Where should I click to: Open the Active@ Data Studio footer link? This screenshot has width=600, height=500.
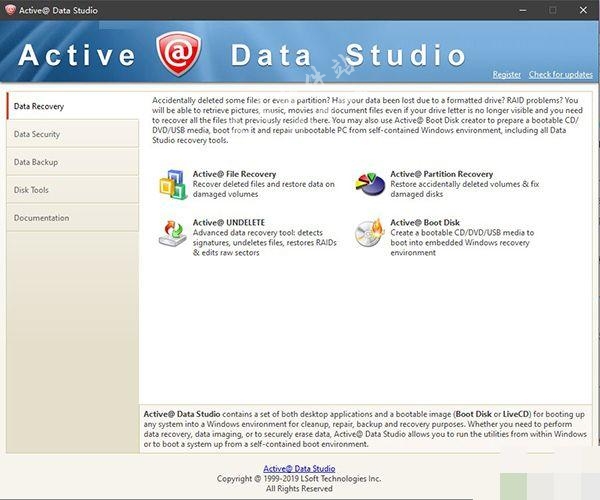point(299,469)
